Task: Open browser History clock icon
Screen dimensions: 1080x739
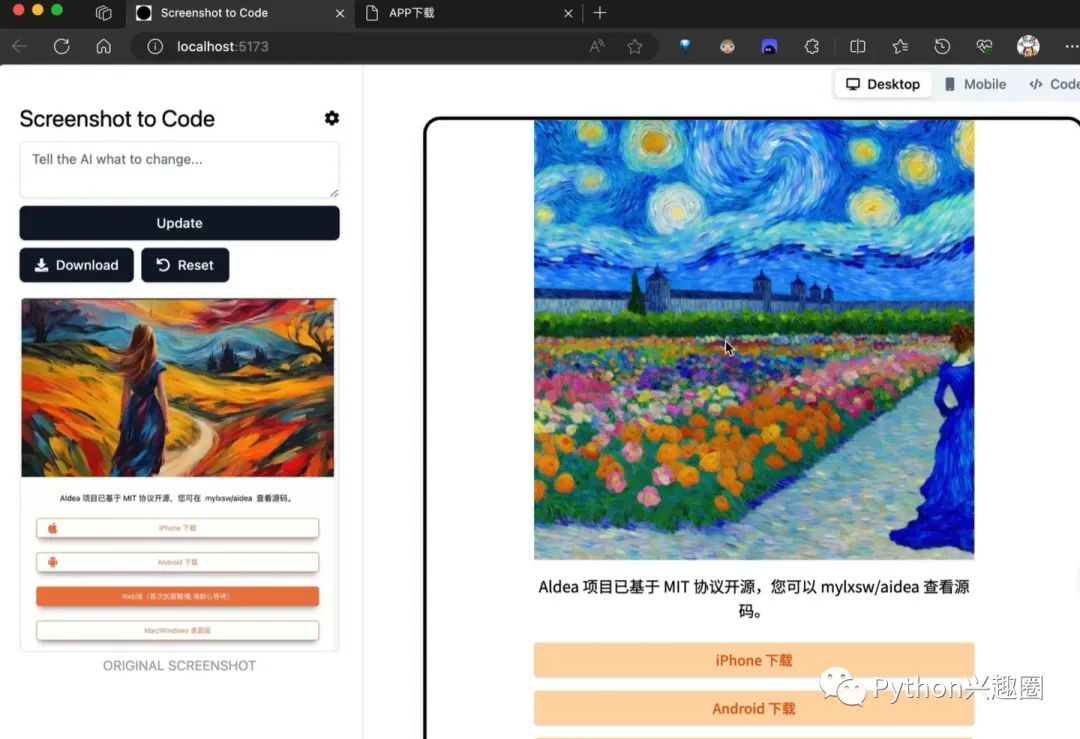Action: click(942, 46)
